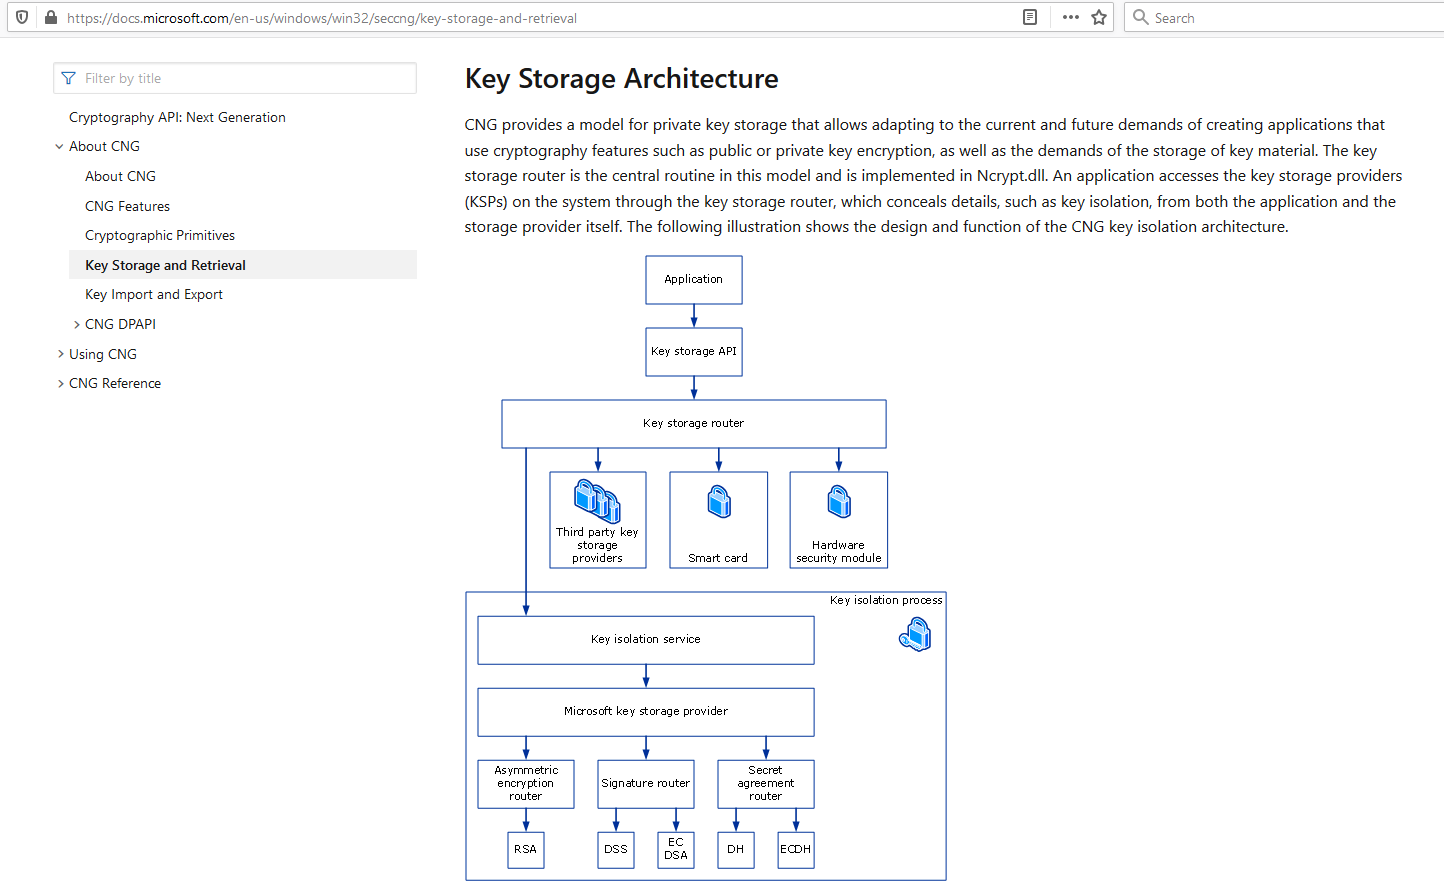Viewport: 1444px width, 893px height.
Task: Click the EC DSA box in diagram
Action: click(676, 850)
